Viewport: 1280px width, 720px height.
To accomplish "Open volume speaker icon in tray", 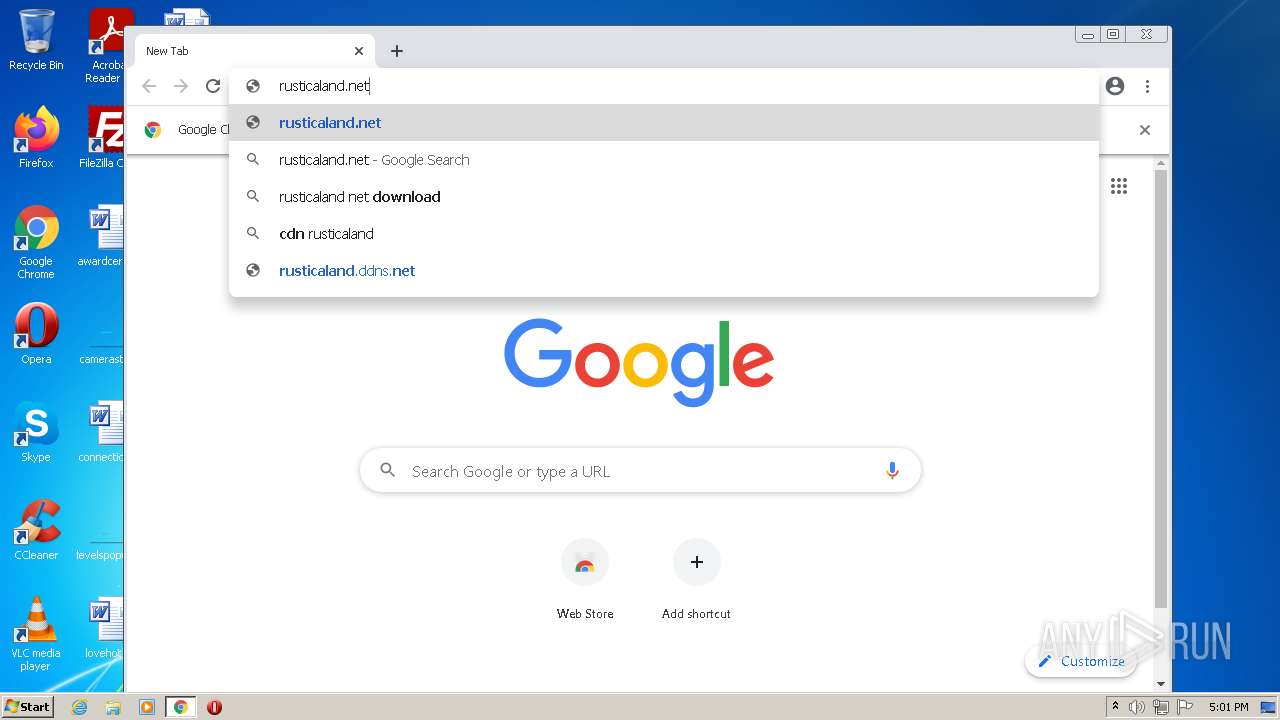I will [x=1137, y=707].
